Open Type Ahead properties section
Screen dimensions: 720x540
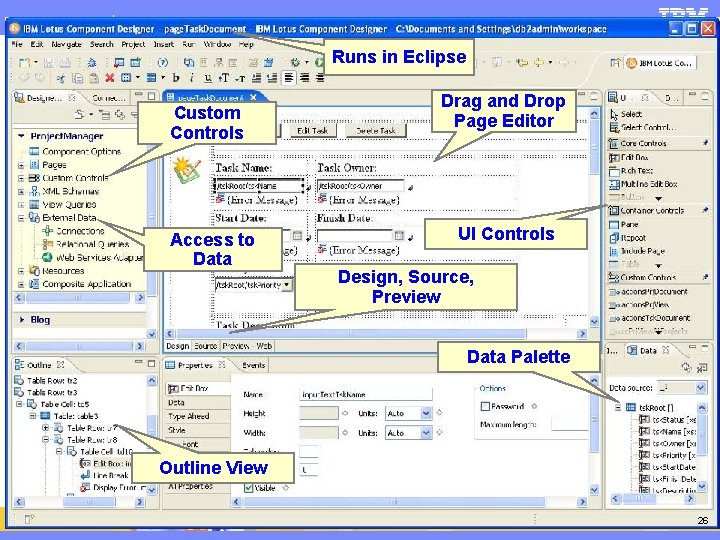tap(189, 416)
